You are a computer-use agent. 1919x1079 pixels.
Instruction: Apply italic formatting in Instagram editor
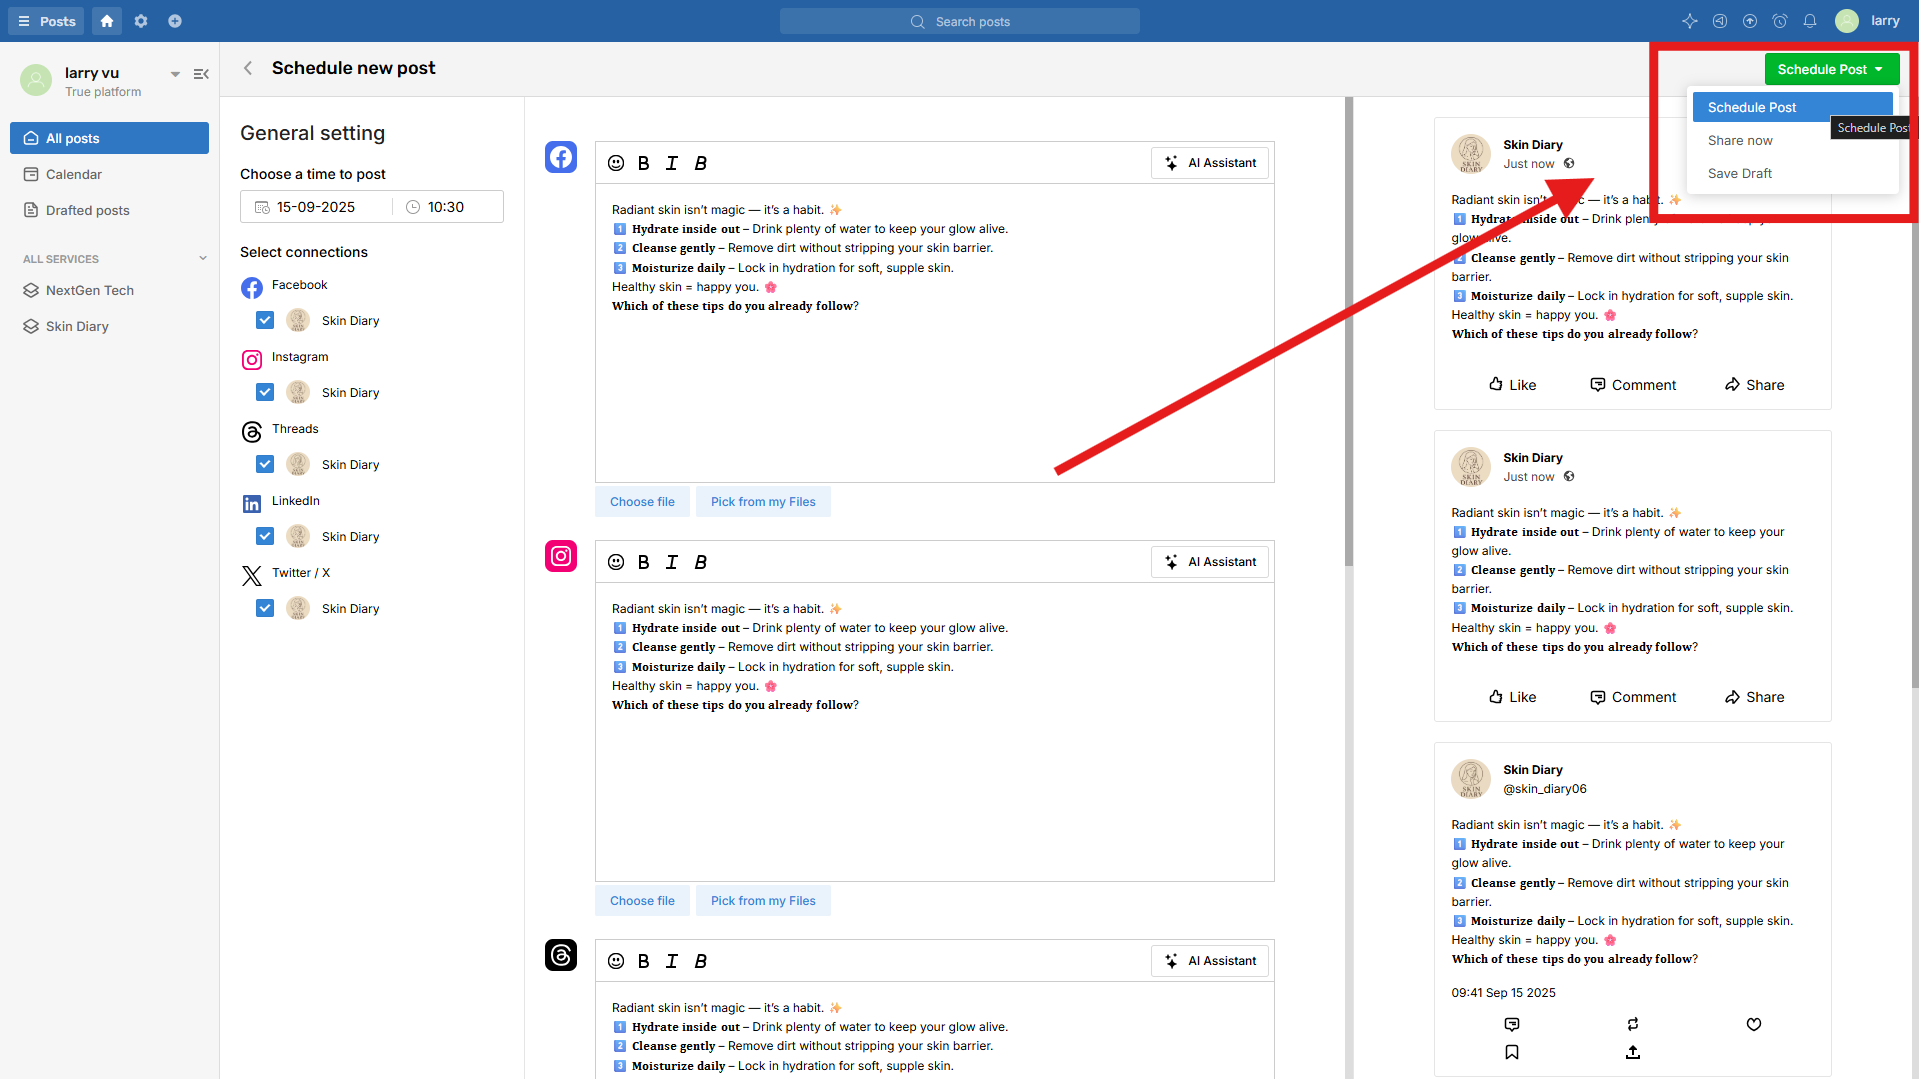pyautogui.click(x=672, y=562)
